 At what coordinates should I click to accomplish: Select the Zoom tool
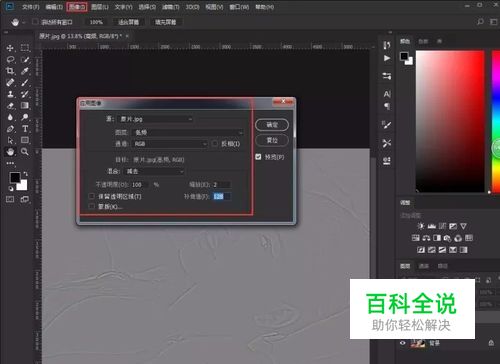point(25,152)
